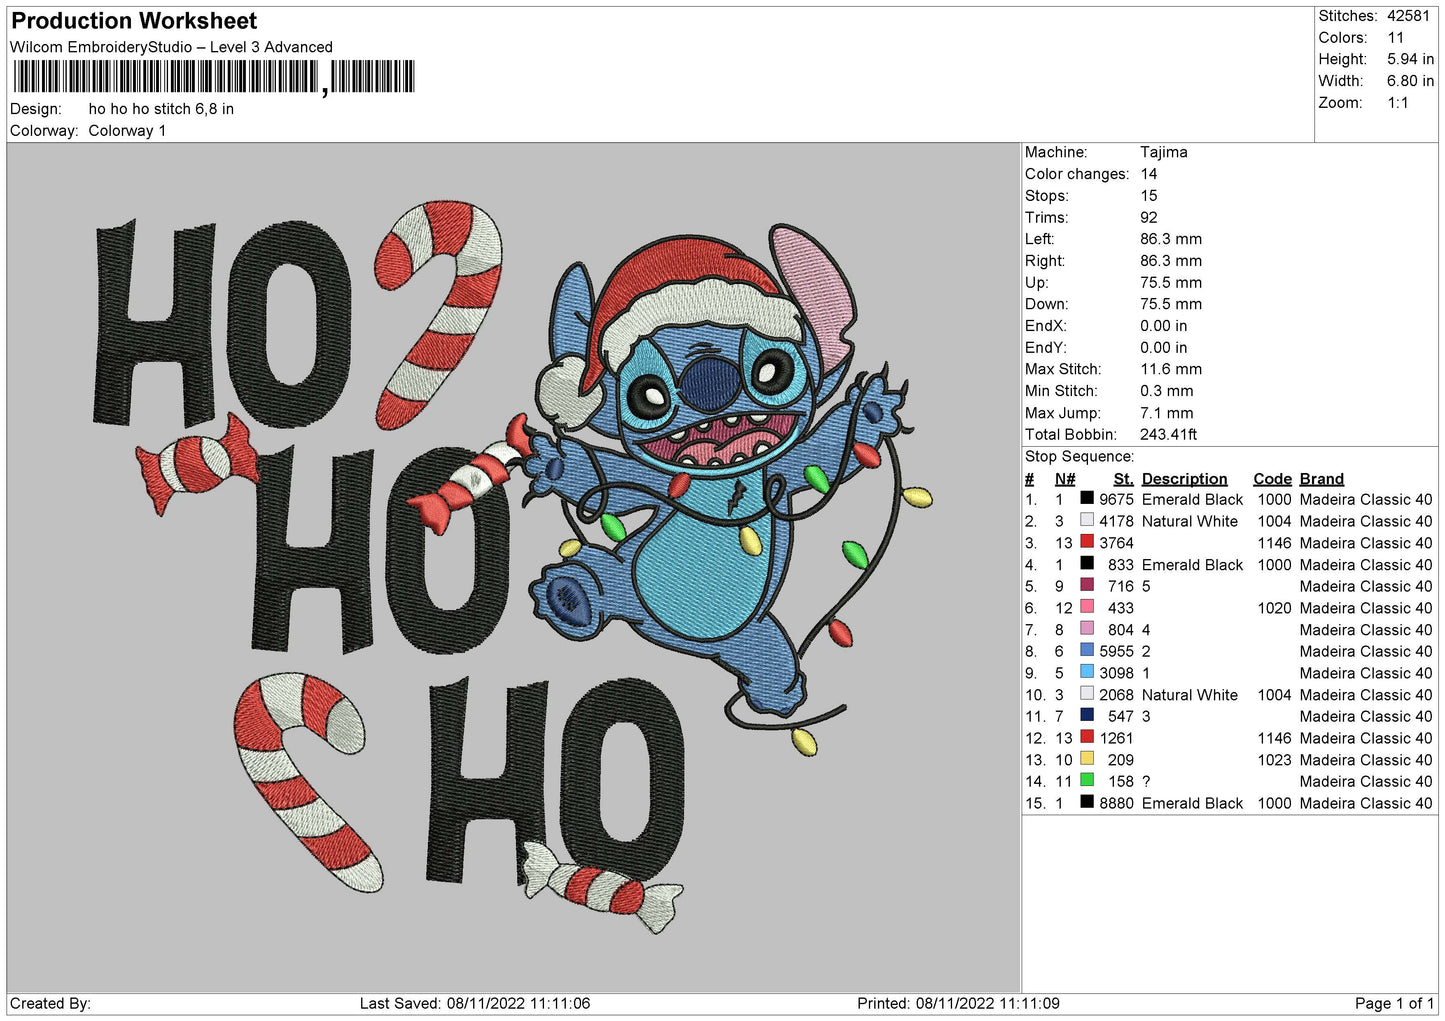
Task: Click the candy cane beside the top HO
Action: (x=436, y=313)
